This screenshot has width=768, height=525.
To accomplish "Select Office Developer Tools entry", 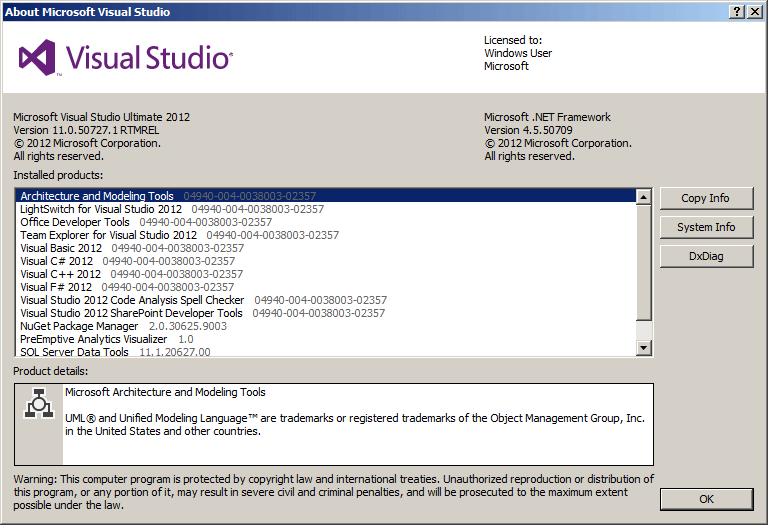I will pos(326,222).
